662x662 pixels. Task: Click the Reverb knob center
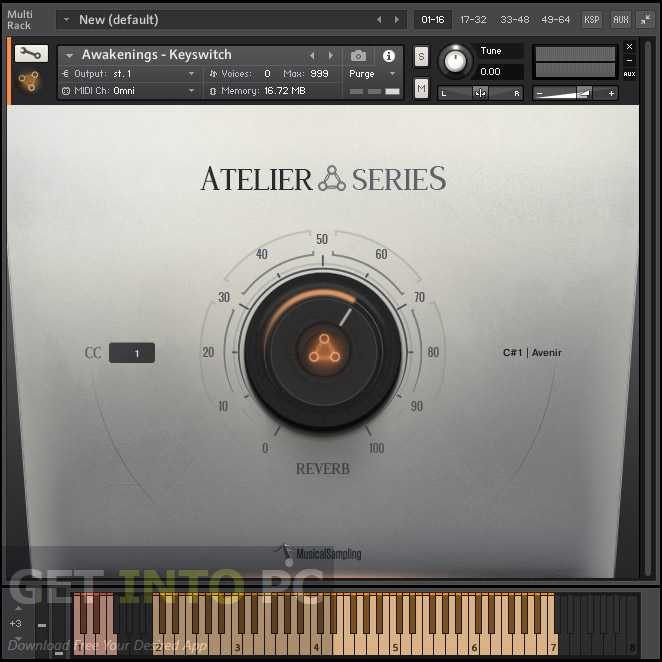[323, 351]
